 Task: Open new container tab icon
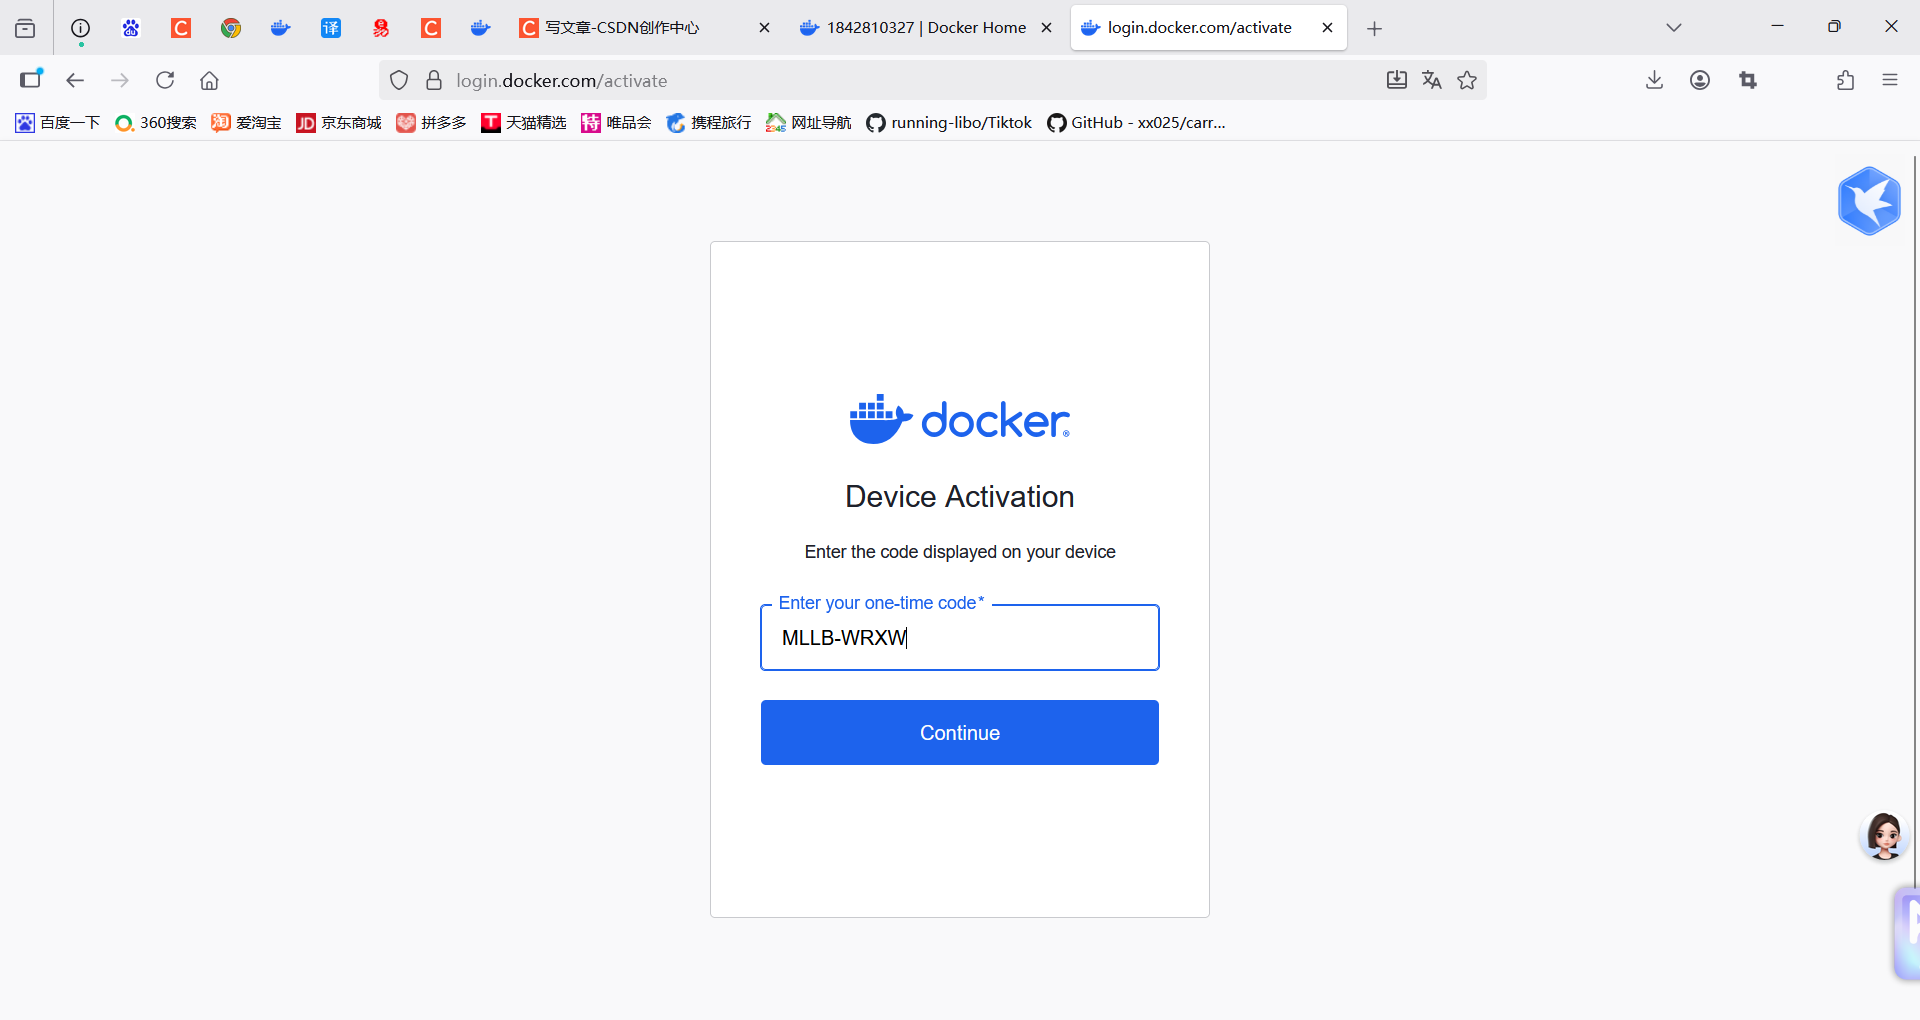tap(32, 80)
